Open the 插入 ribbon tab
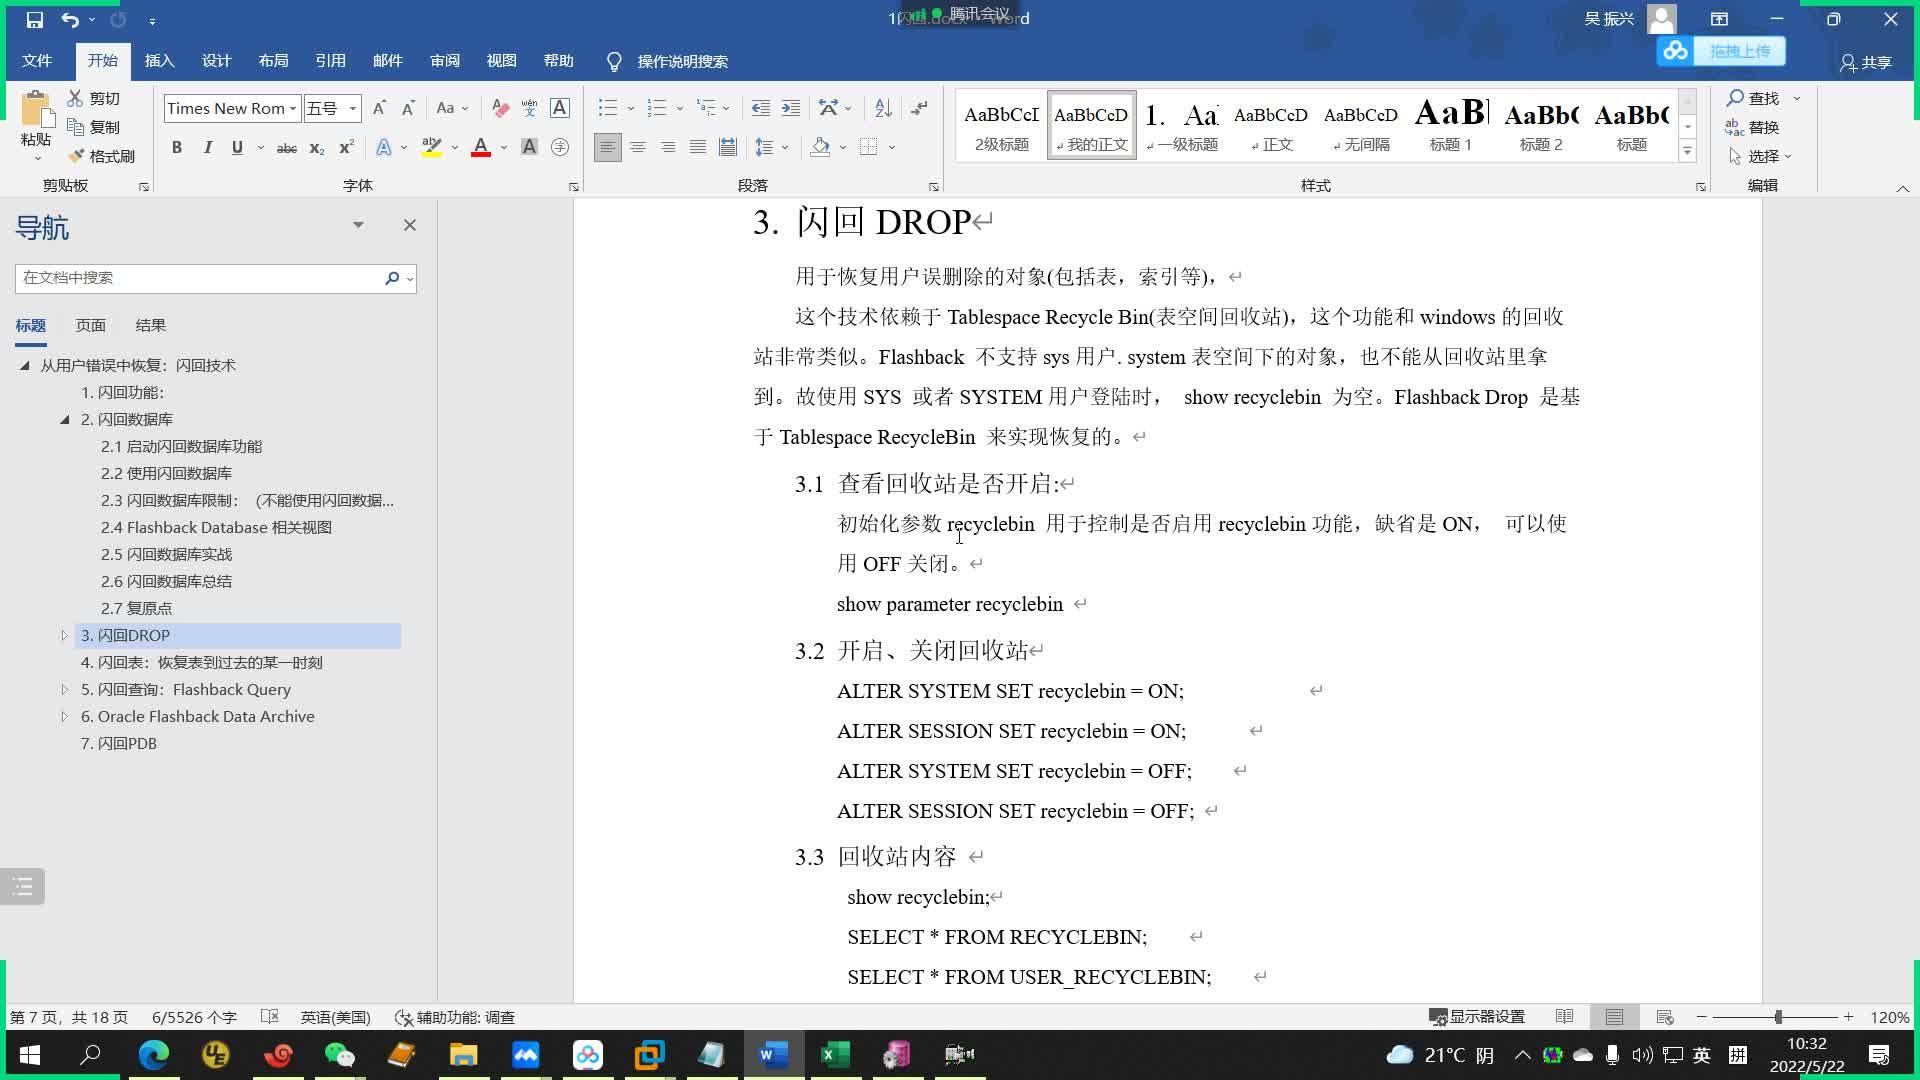Viewport: 1920px width, 1080px height. tap(159, 61)
